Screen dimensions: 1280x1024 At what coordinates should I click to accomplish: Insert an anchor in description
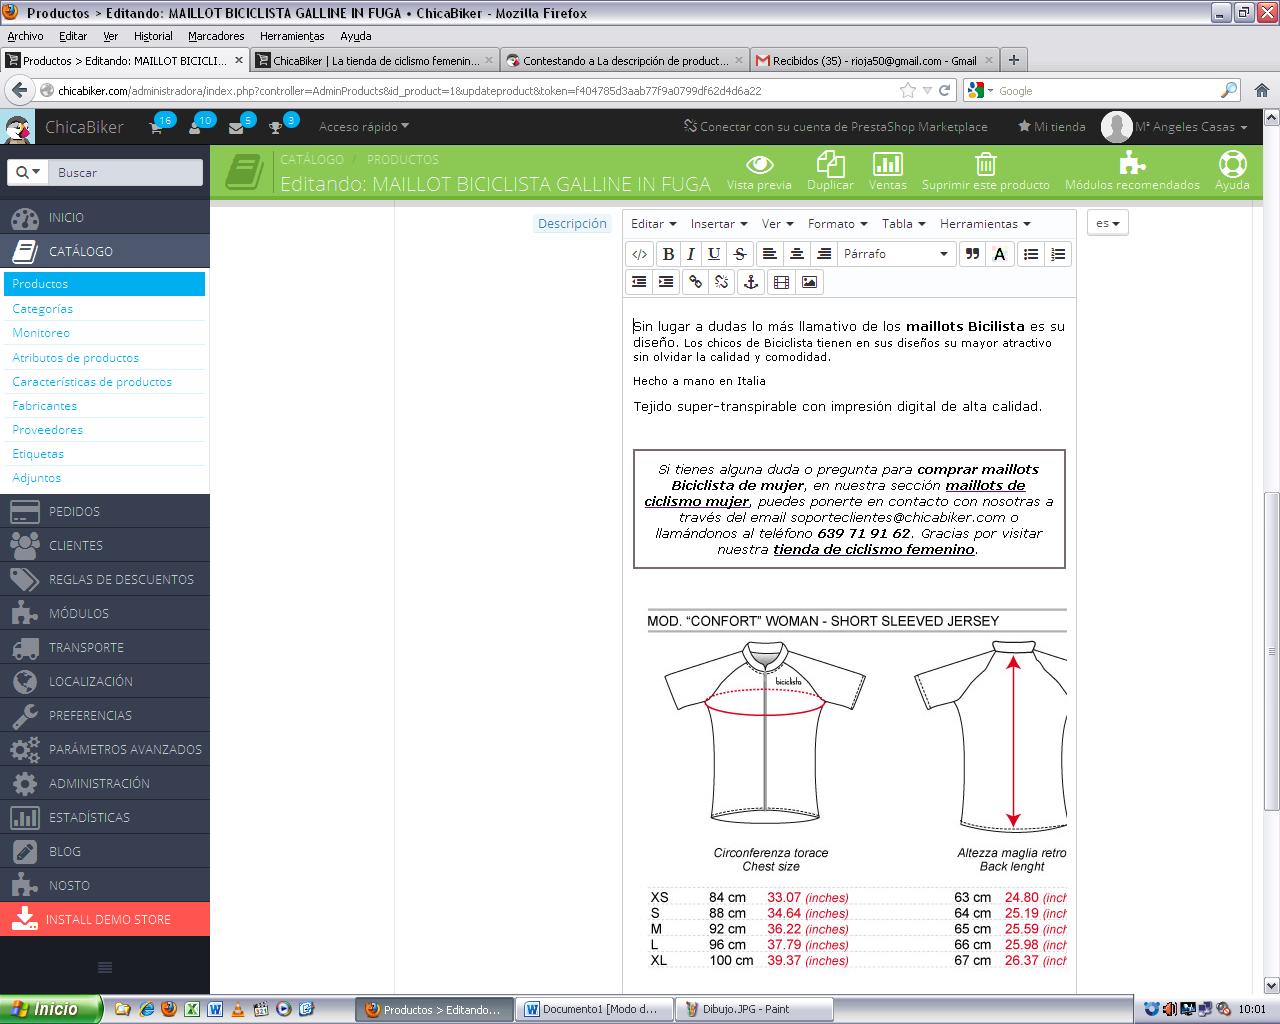pyautogui.click(x=750, y=282)
